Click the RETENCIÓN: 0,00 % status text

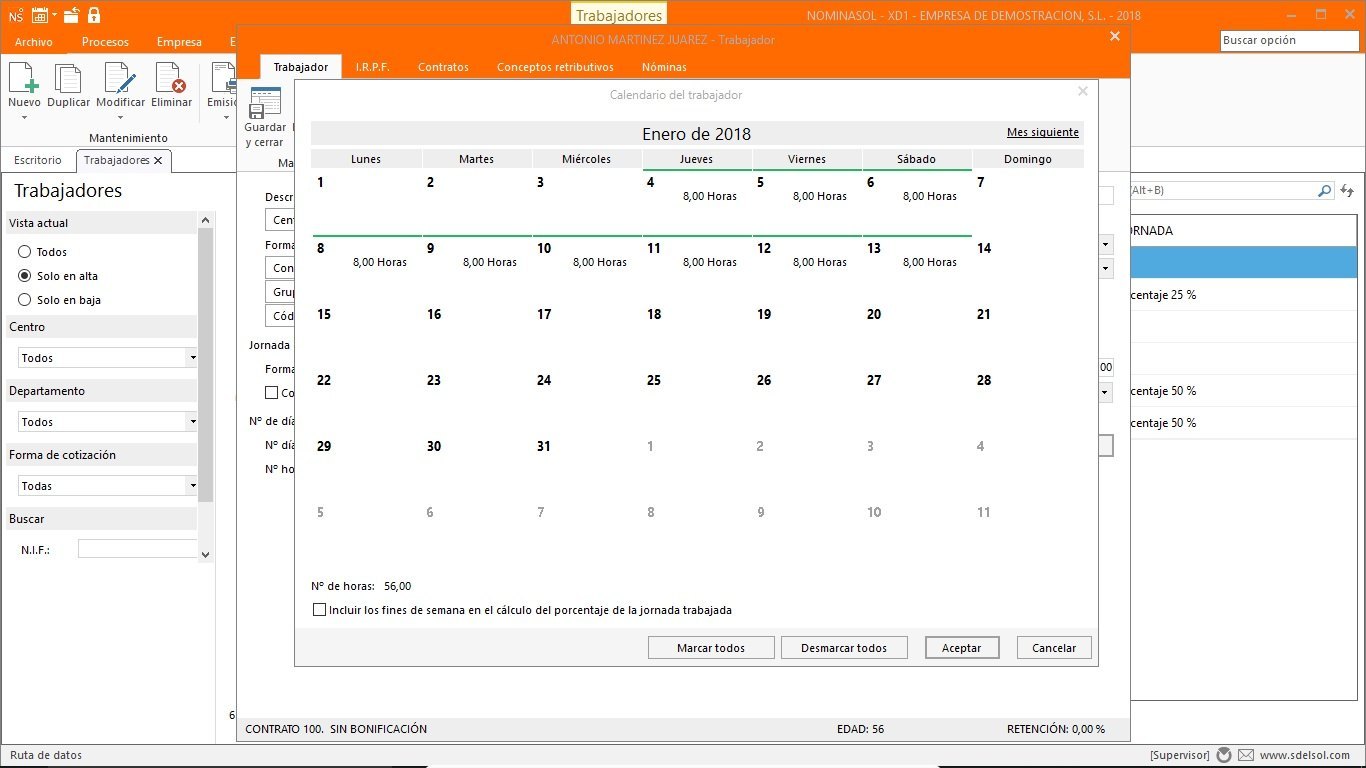pos(1056,729)
